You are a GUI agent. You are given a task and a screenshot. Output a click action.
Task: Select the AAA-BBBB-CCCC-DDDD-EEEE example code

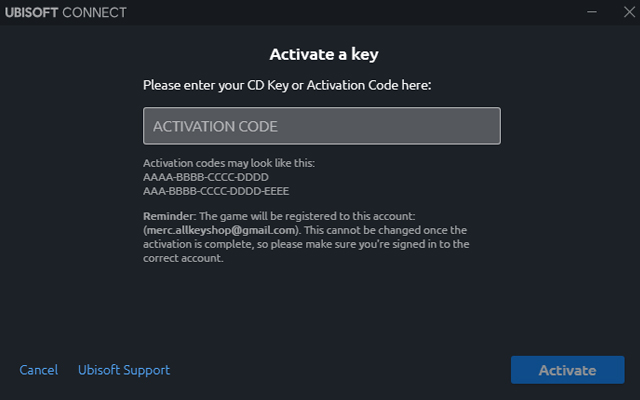[x=217, y=190]
